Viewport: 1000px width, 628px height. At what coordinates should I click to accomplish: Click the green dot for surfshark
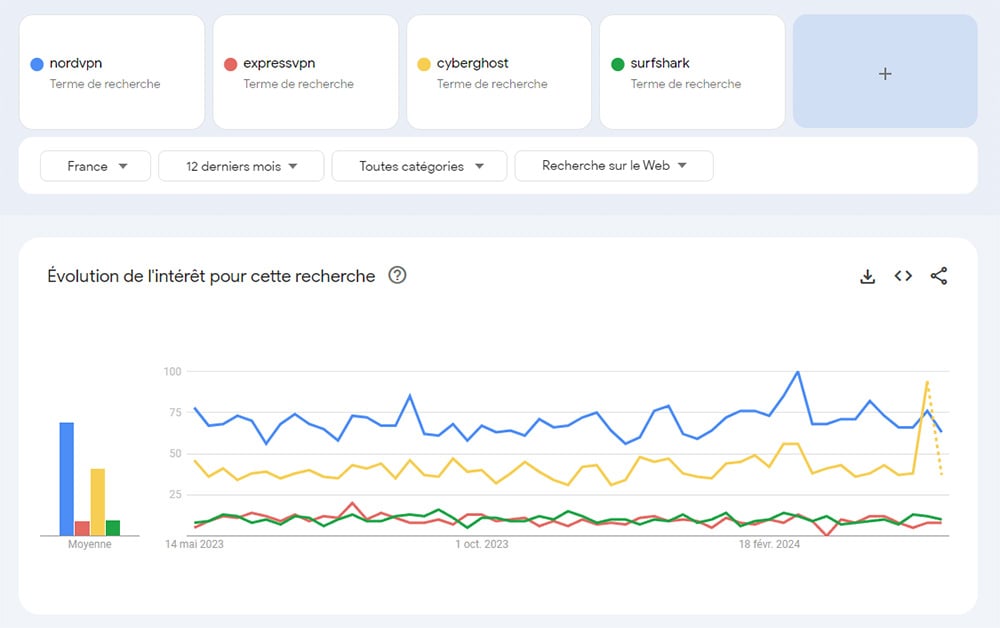(618, 63)
